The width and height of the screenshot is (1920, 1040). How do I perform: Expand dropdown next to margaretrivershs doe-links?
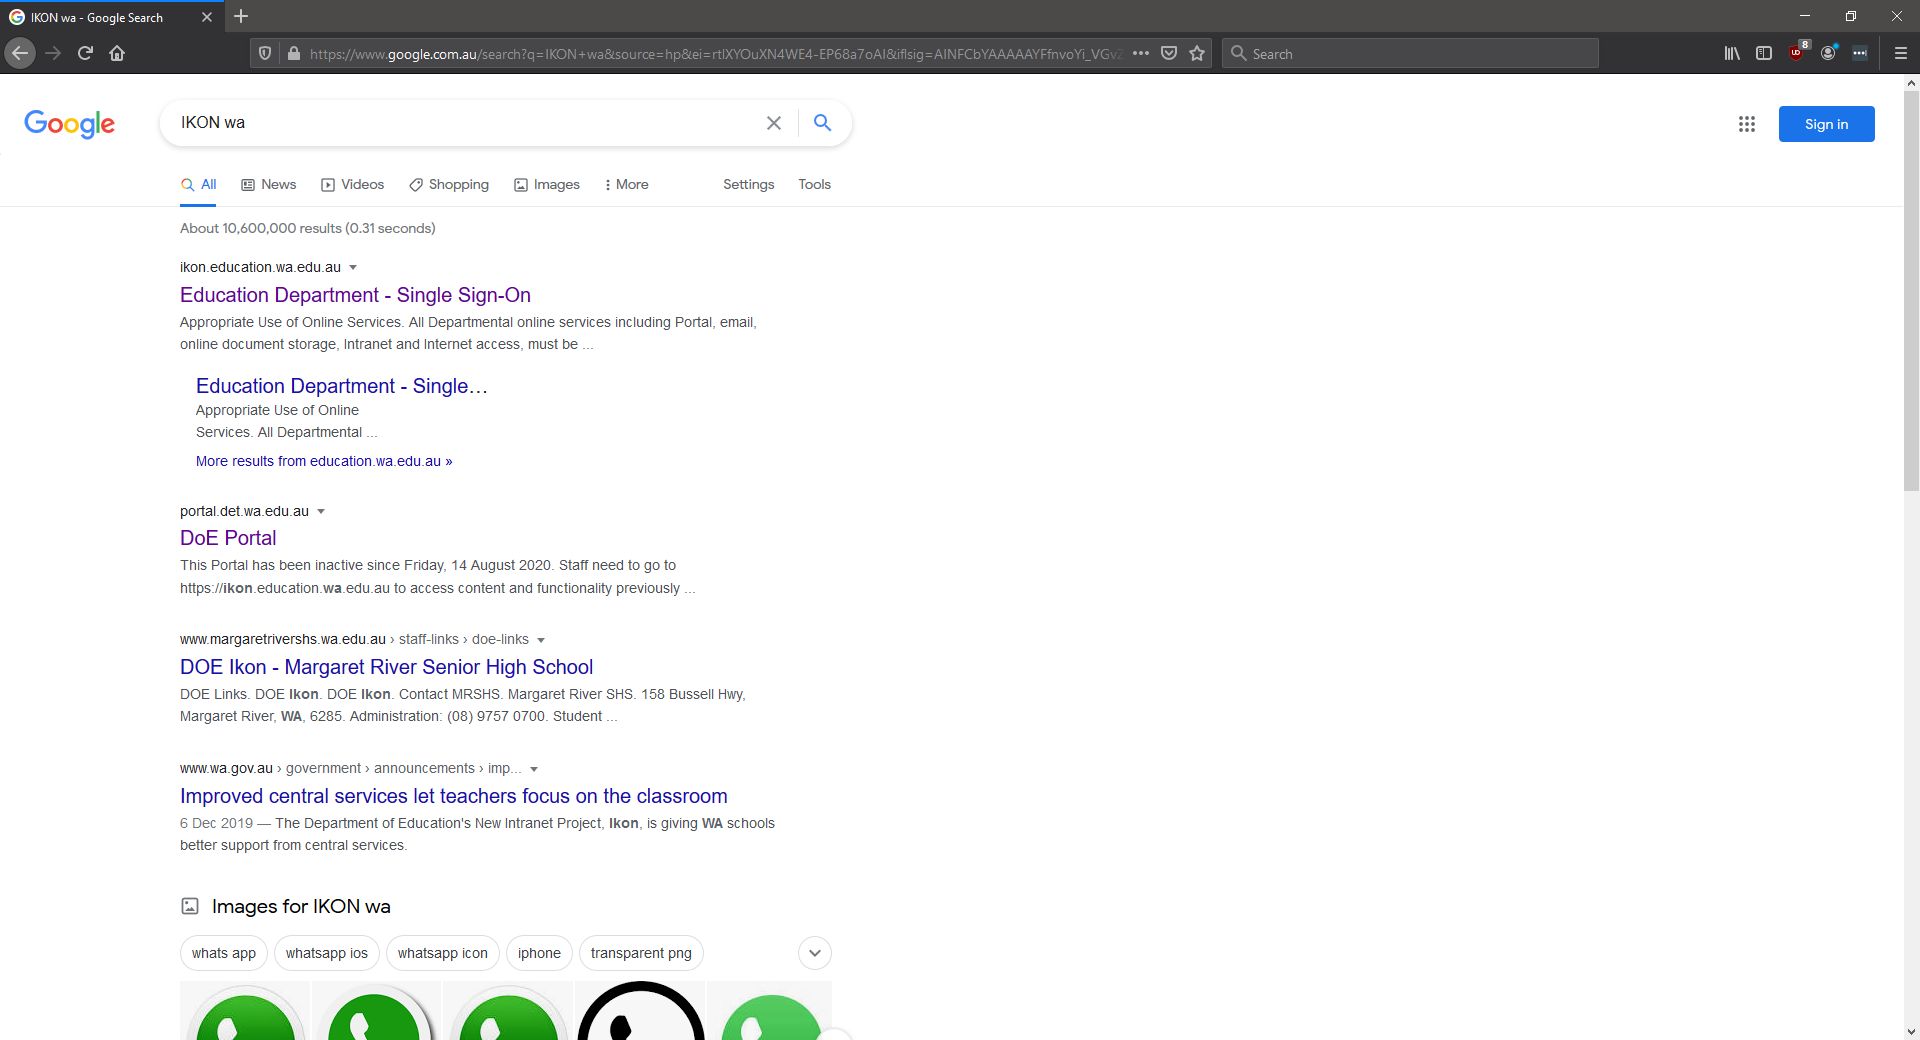(541, 640)
